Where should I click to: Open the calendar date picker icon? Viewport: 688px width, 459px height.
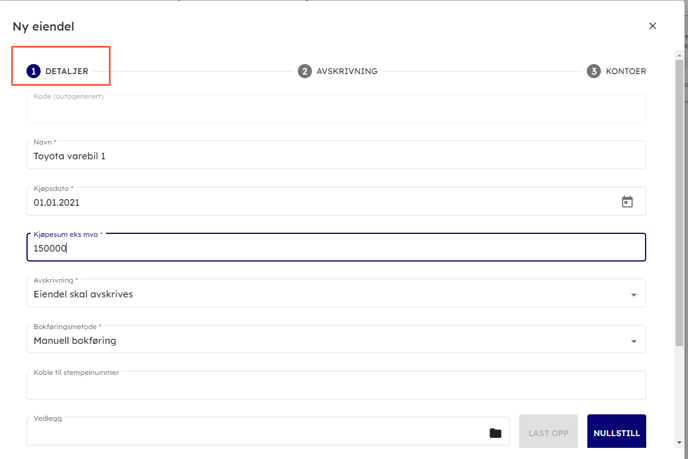coord(627,202)
